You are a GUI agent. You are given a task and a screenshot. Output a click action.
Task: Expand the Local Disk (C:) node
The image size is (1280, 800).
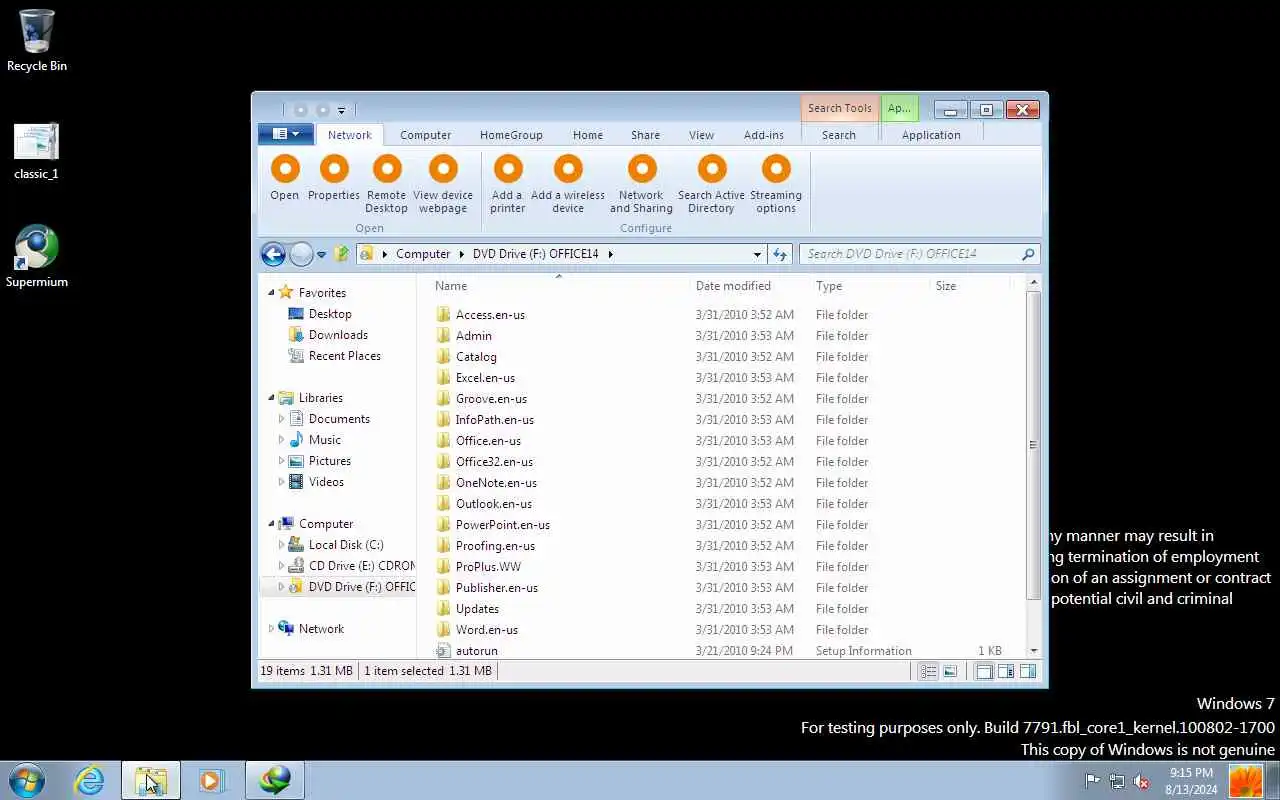(281, 545)
